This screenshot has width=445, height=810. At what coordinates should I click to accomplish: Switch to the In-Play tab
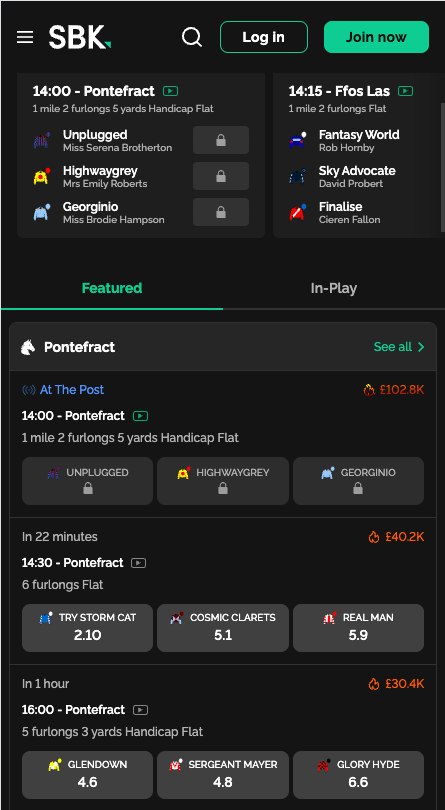point(333,288)
